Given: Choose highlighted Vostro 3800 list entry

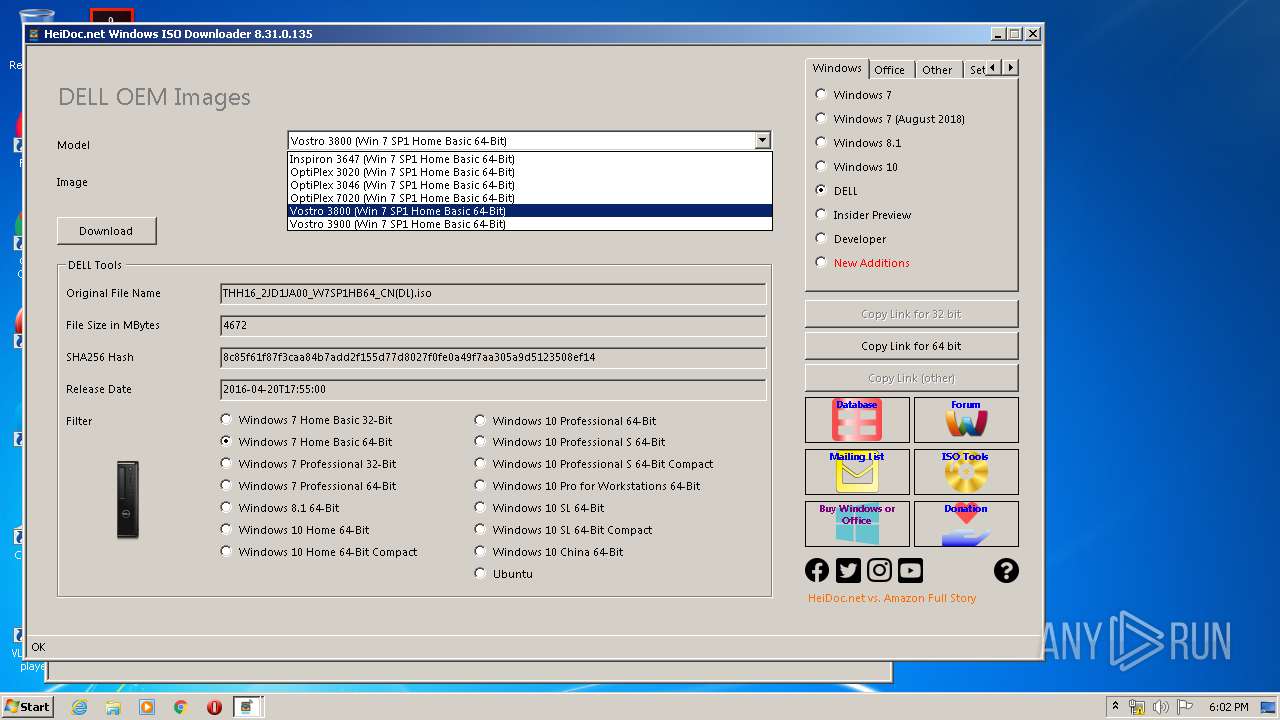Looking at the screenshot, I should point(530,211).
